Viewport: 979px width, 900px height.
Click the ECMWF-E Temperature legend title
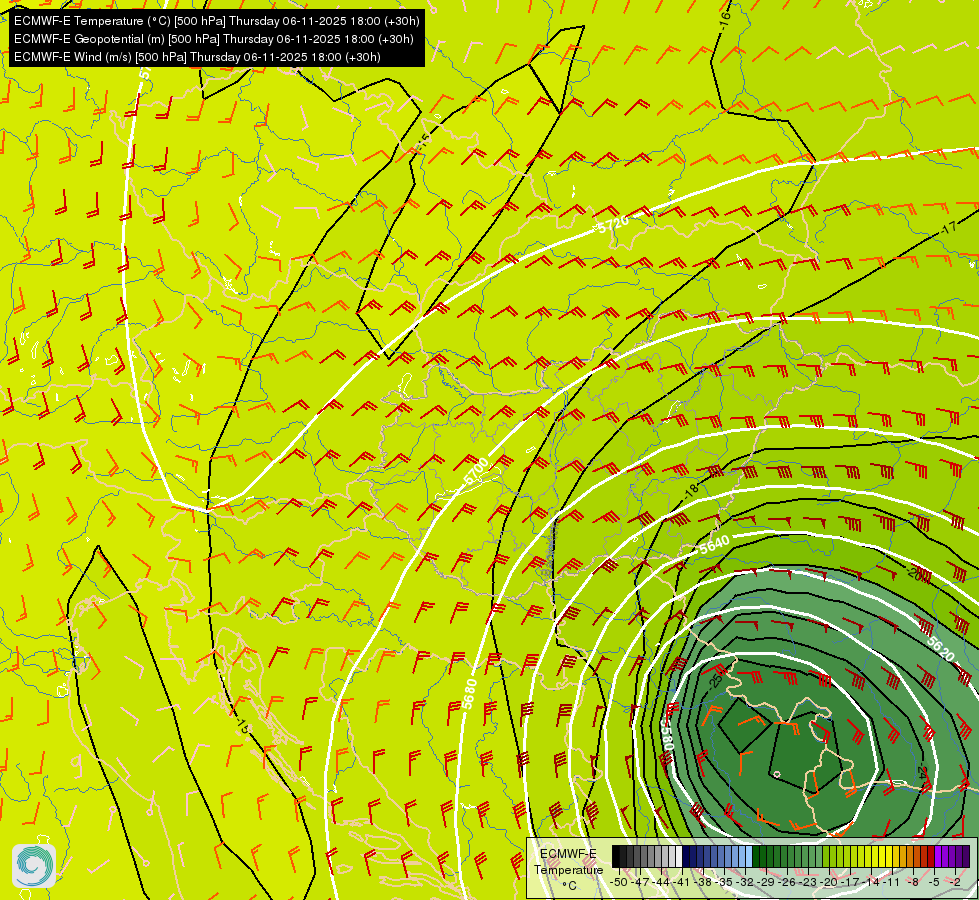[x=568, y=862]
